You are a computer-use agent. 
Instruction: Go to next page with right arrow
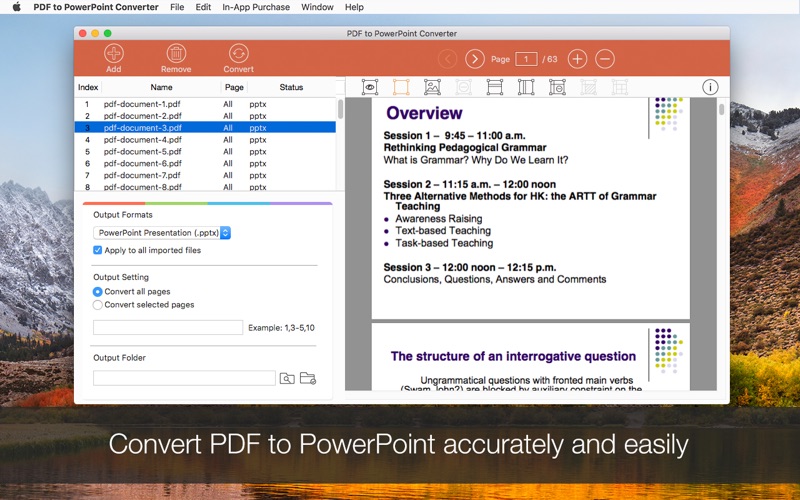pos(475,59)
